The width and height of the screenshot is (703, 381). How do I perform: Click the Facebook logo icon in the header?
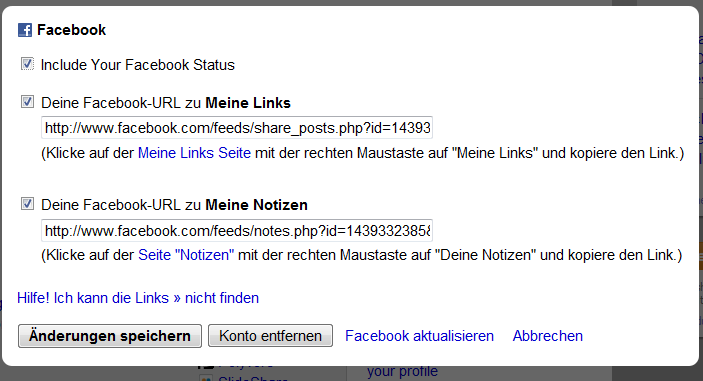[x=25, y=30]
